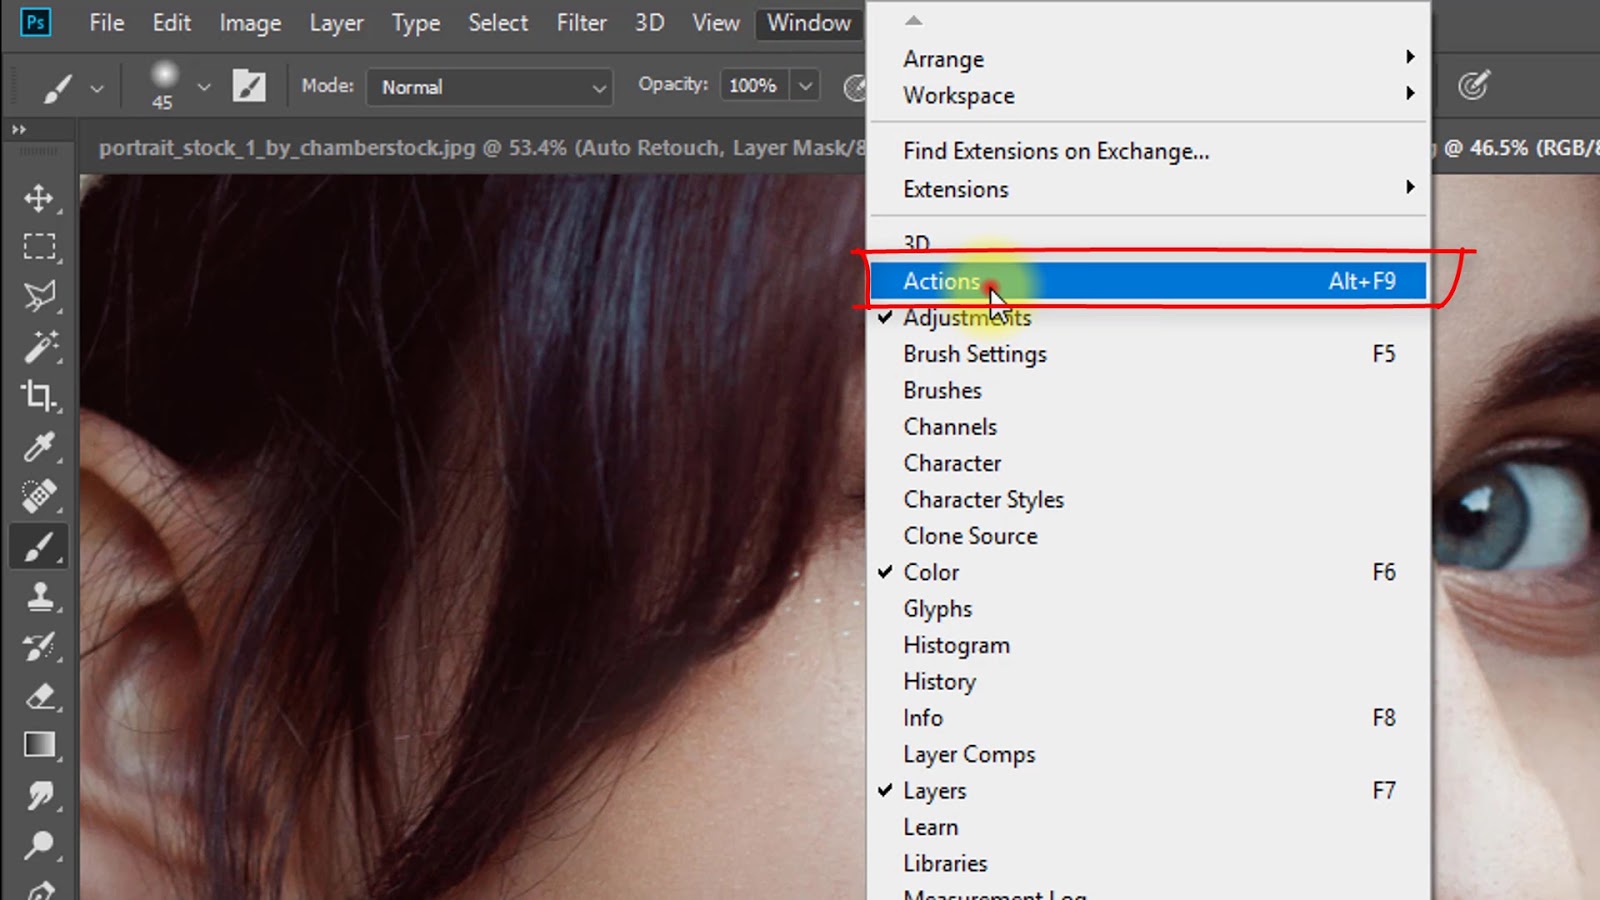
Task: Click the scroll-up arrow at top of Window menu
Action: (914, 20)
